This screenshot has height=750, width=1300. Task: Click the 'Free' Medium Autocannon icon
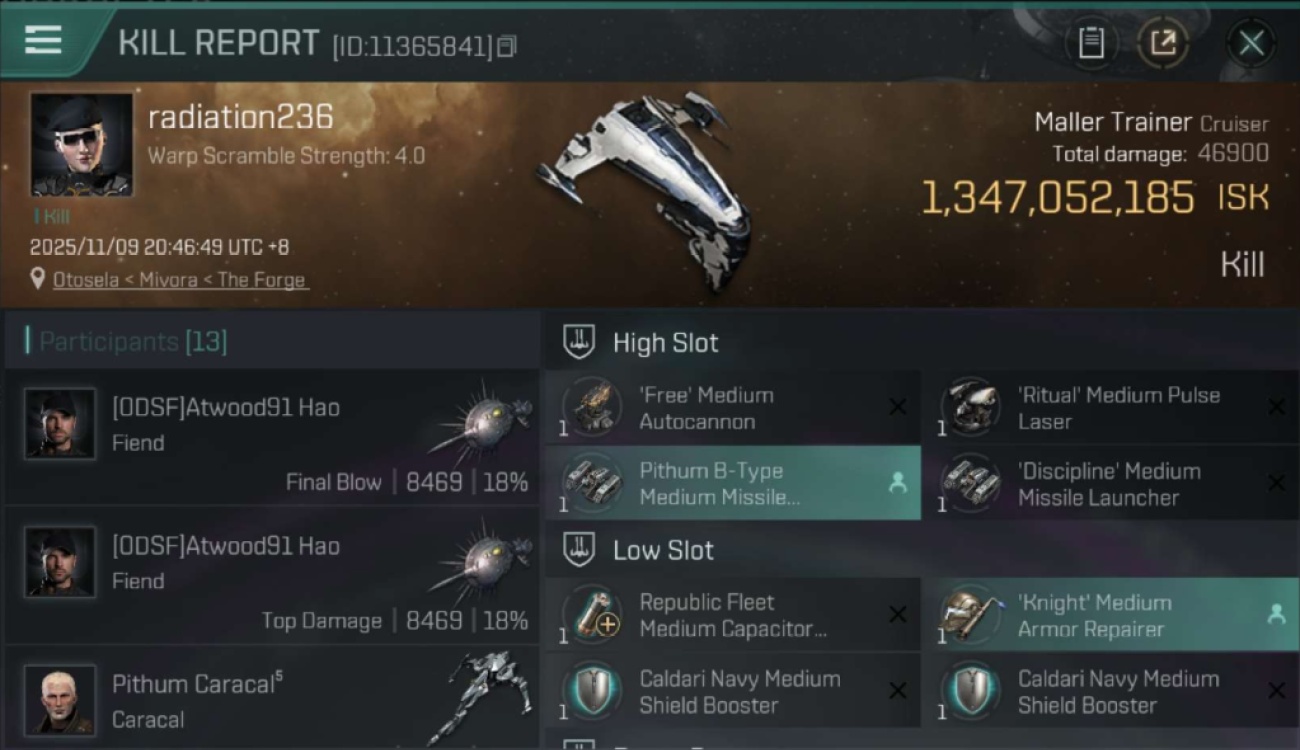coord(592,408)
